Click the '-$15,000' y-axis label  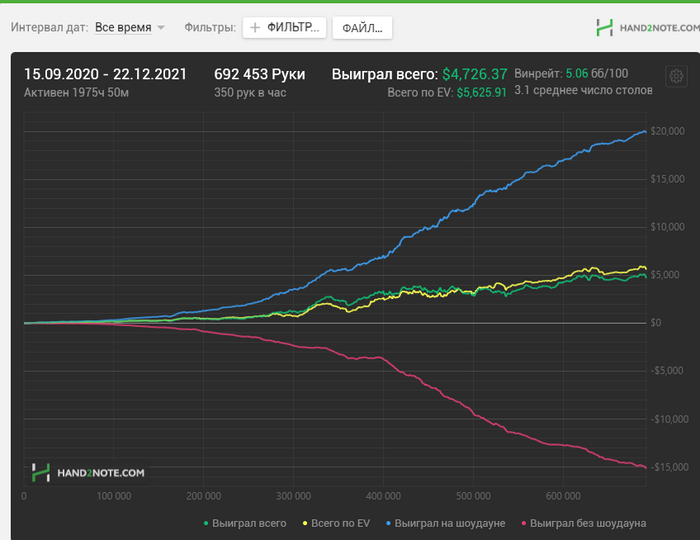click(669, 467)
